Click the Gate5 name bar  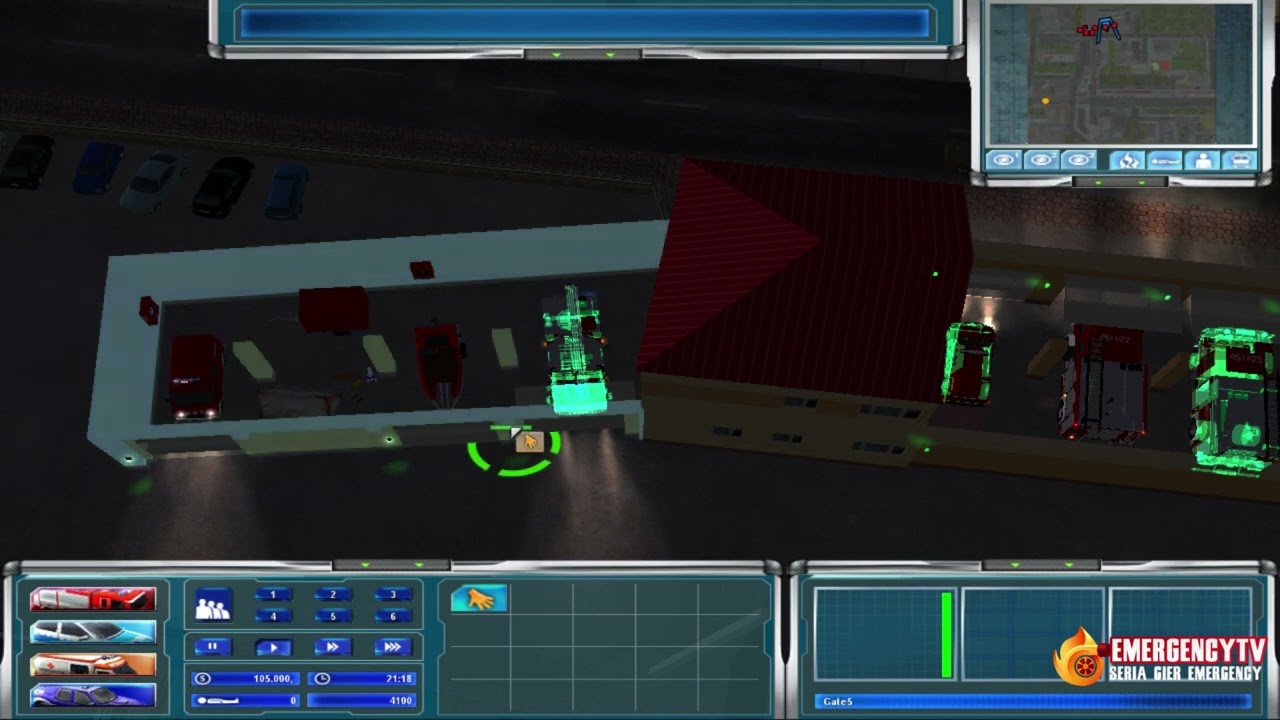click(x=1034, y=701)
